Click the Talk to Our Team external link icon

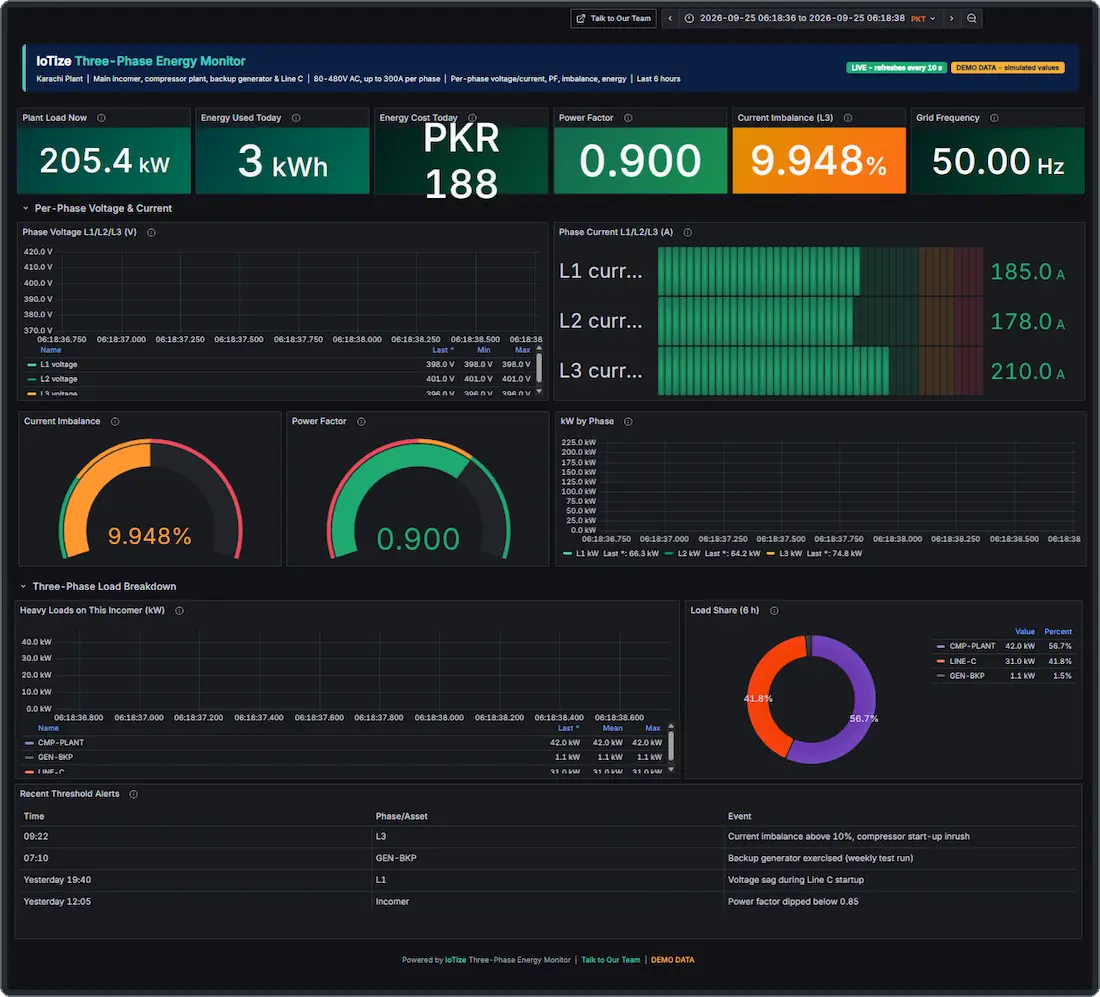(x=580, y=18)
